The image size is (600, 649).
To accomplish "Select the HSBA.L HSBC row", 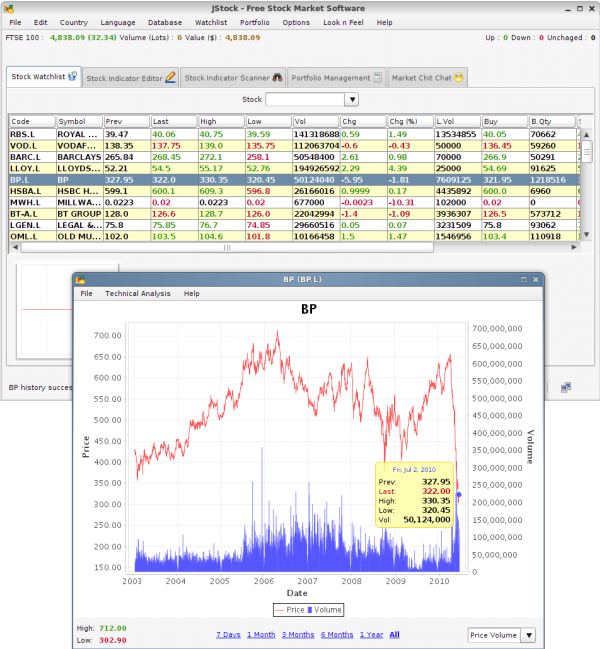I will (x=294, y=191).
